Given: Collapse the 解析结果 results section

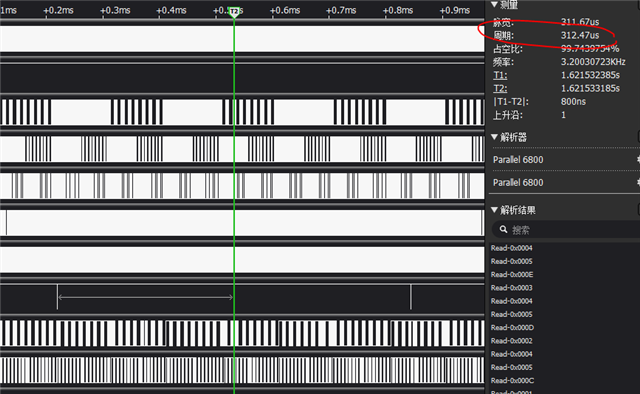Looking at the screenshot, I should pyautogui.click(x=494, y=210).
